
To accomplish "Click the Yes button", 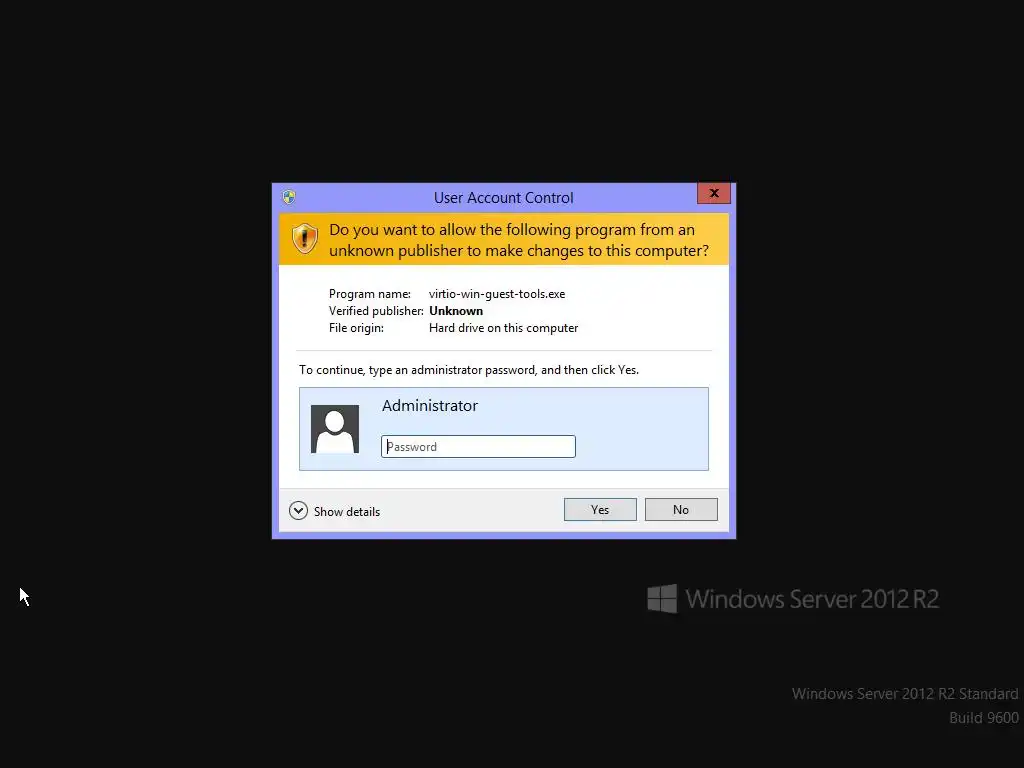I will pos(600,509).
